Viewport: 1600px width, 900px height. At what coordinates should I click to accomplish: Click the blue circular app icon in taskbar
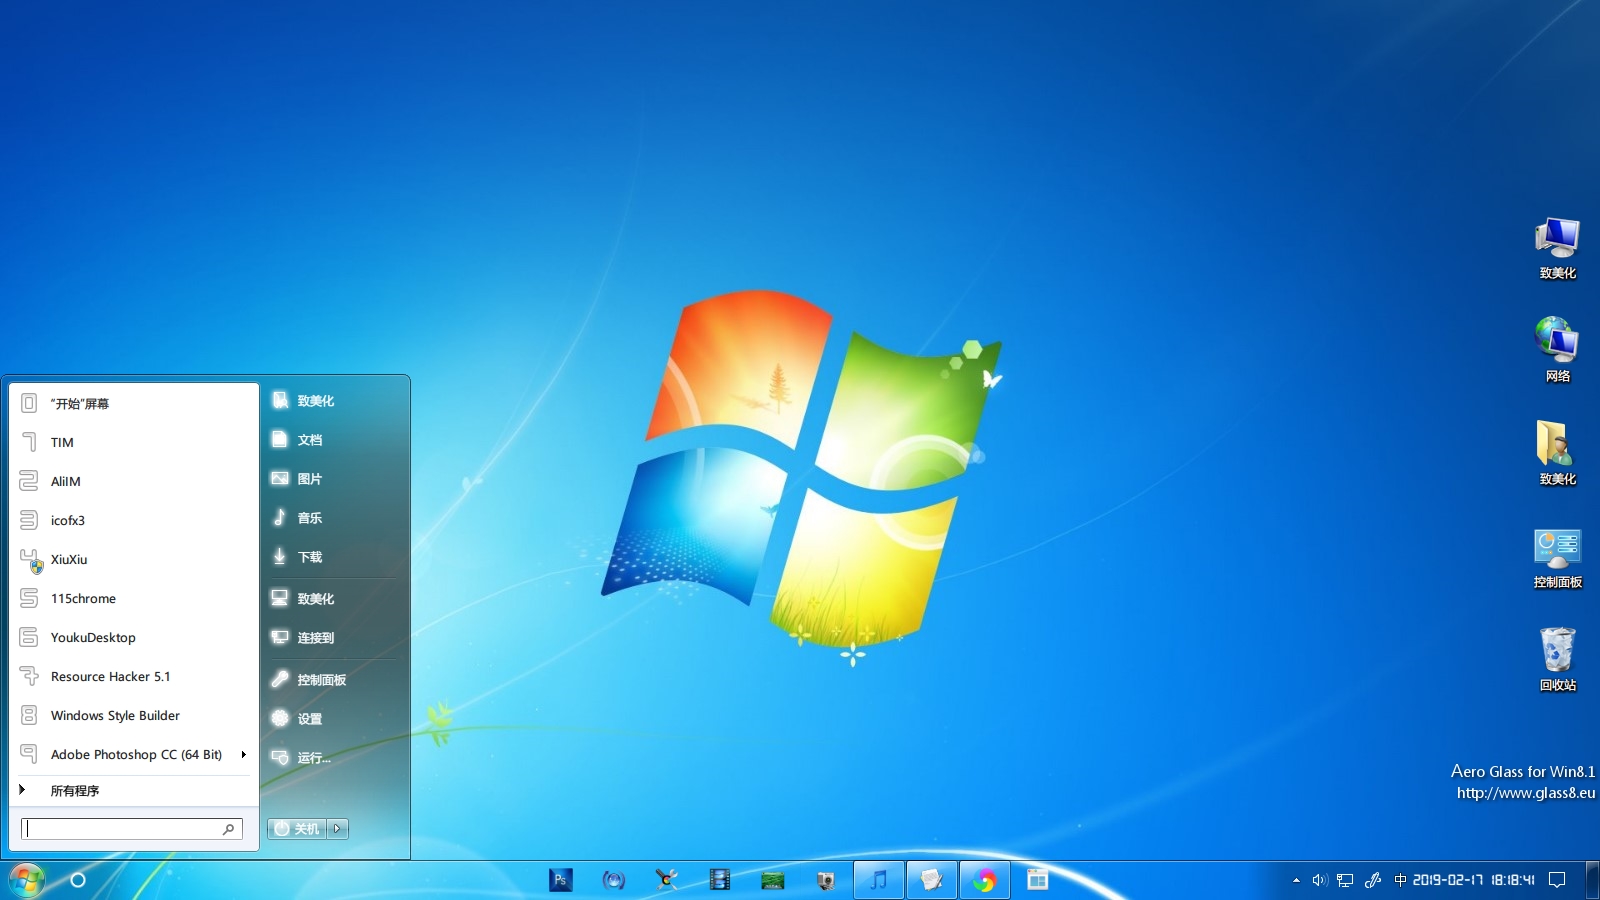(x=613, y=880)
